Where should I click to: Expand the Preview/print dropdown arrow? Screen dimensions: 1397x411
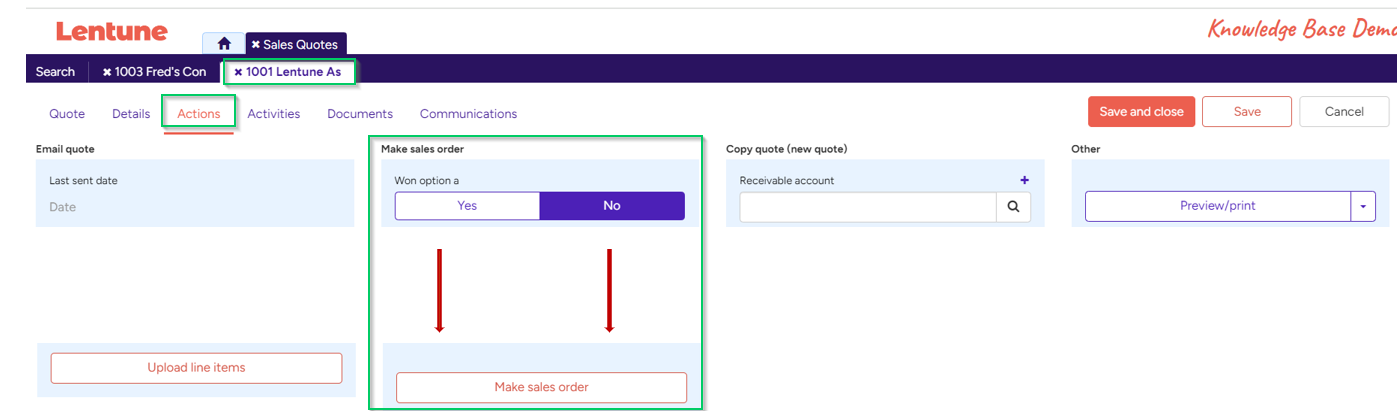(1363, 206)
